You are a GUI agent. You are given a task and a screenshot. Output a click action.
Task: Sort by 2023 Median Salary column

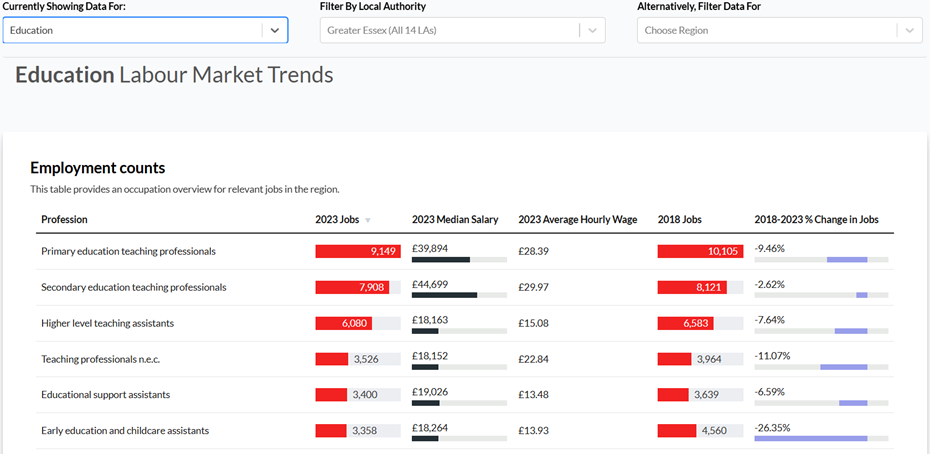(455, 219)
